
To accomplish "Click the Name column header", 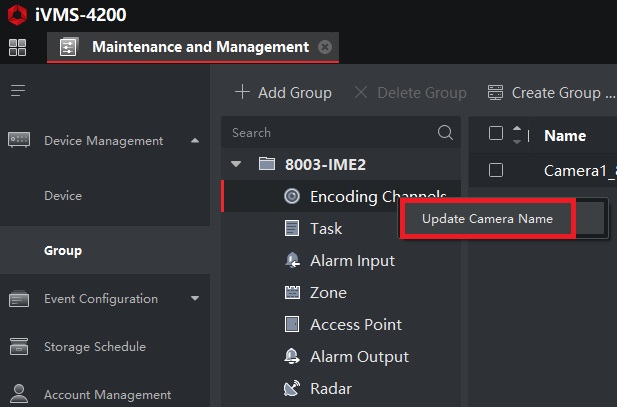I will click(565, 136).
